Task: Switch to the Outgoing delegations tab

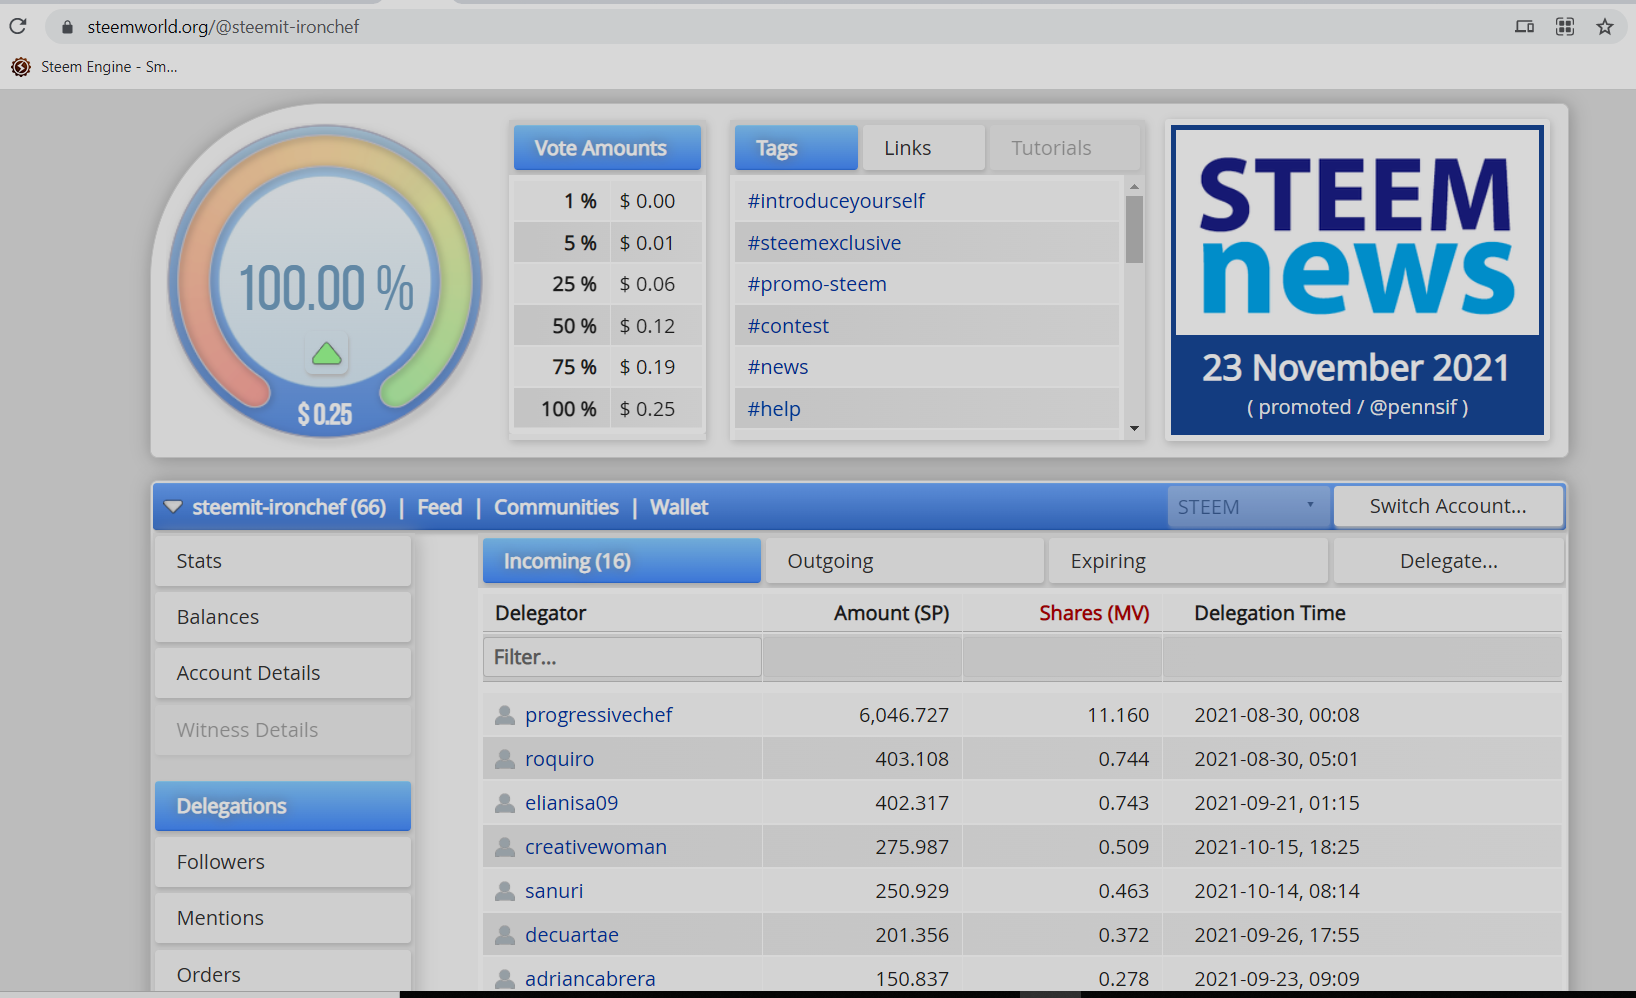Action: [x=904, y=561]
